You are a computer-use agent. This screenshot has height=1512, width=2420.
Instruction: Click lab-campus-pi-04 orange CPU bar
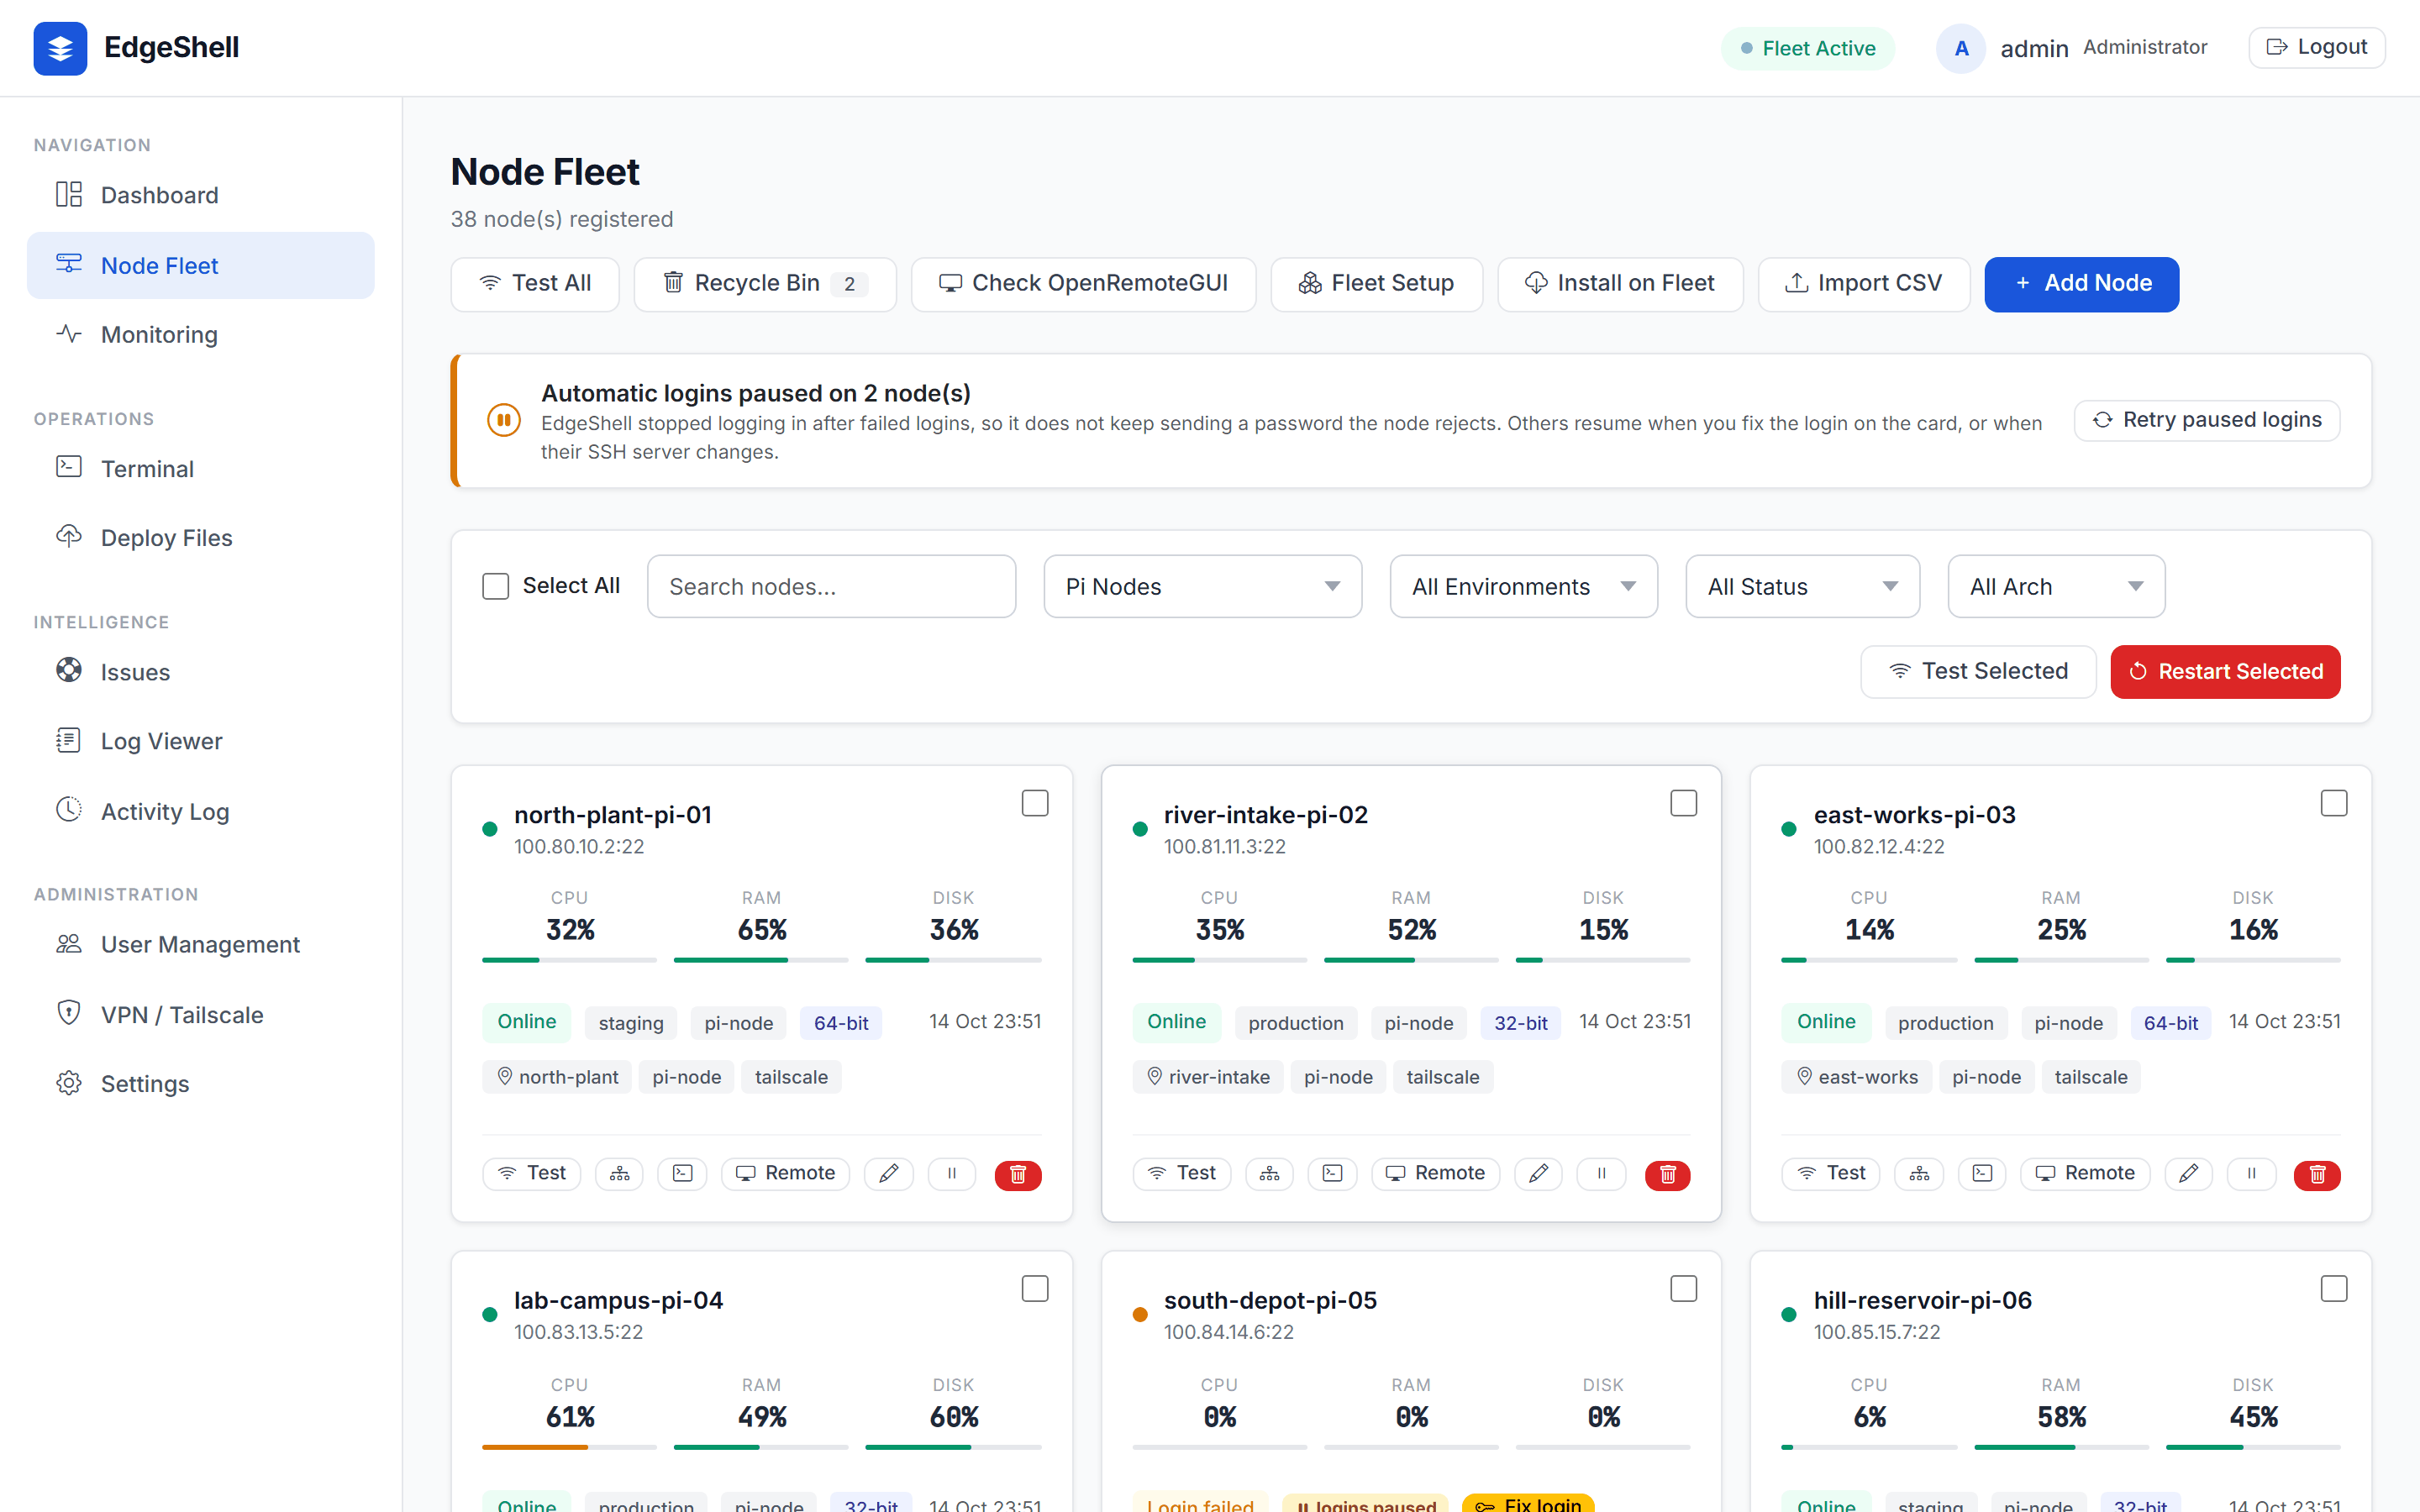[569, 1446]
